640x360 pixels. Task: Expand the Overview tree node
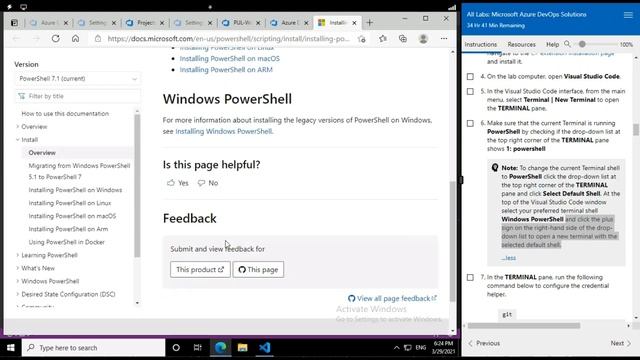click(18, 127)
